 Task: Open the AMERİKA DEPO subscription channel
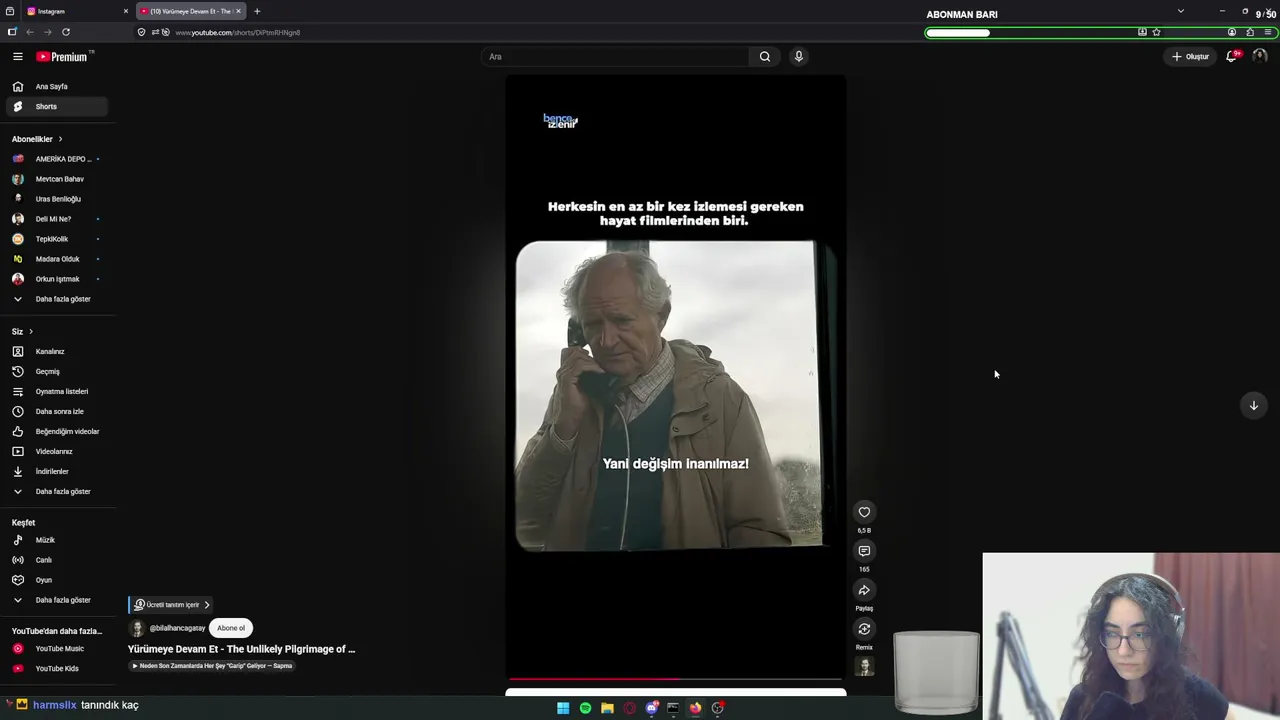tap(57, 159)
